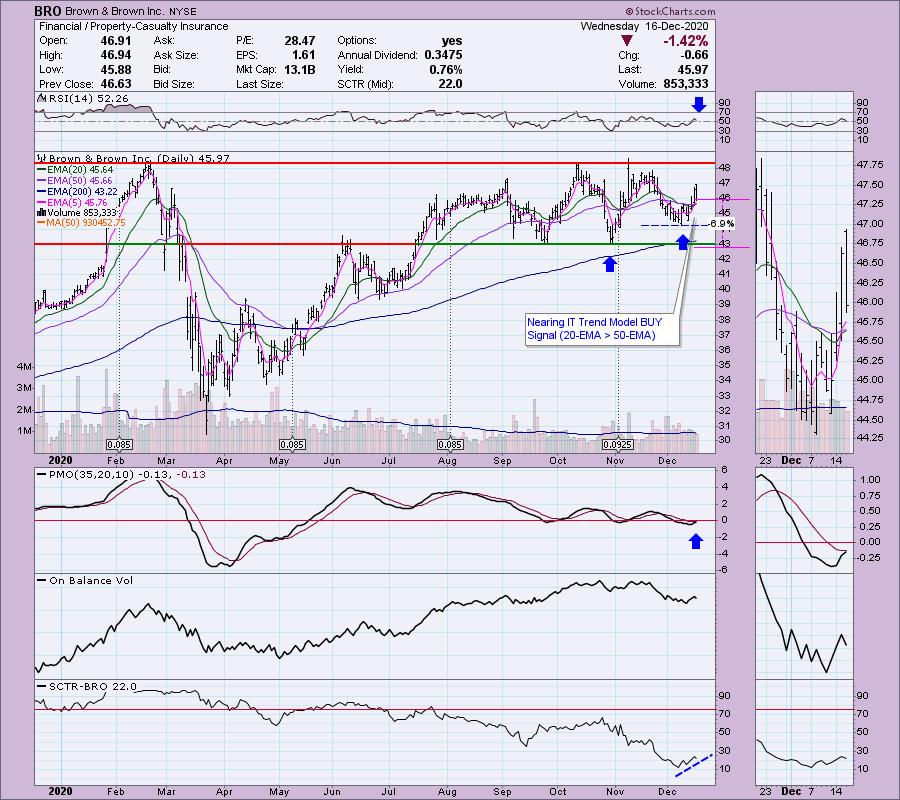Click the Yield value 0.76%
900x800 pixels.
pos(446,69)
